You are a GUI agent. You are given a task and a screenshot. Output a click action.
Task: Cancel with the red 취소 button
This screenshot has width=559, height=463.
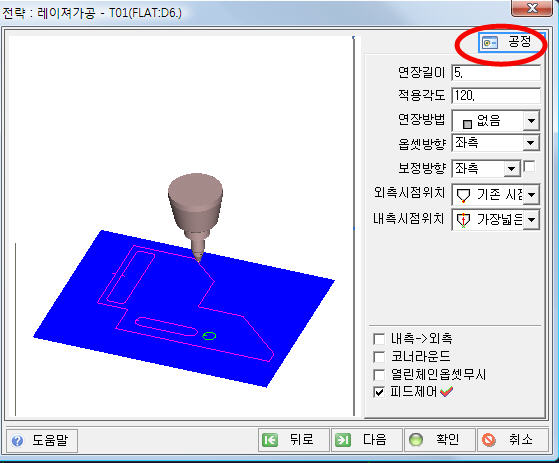[513, 439]
